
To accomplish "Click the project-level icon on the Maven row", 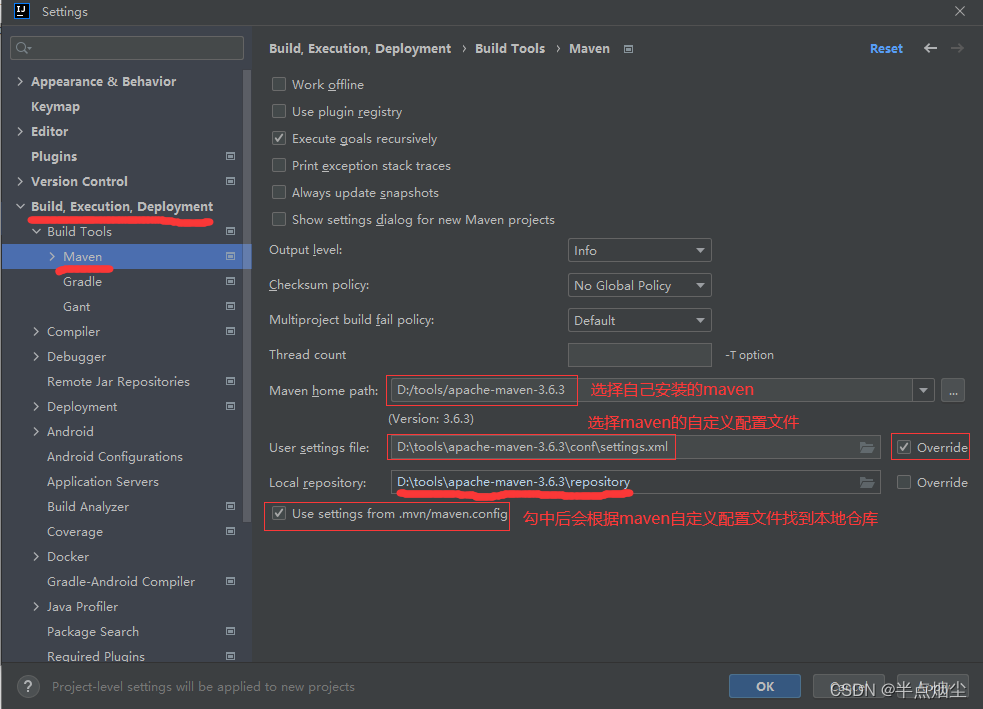I will pyautogui.click(x=231, y=256).
